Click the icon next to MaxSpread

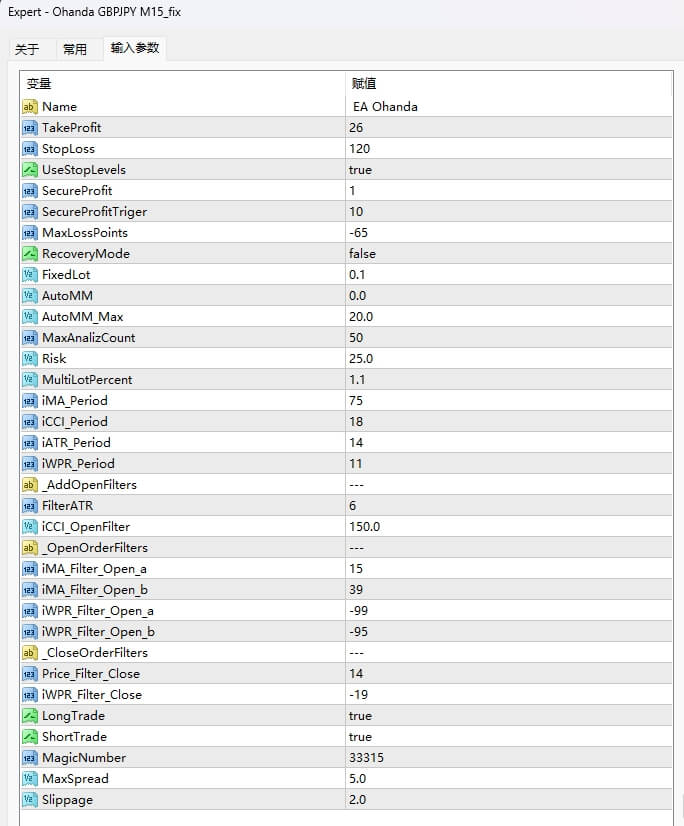(x=29, y=779)
